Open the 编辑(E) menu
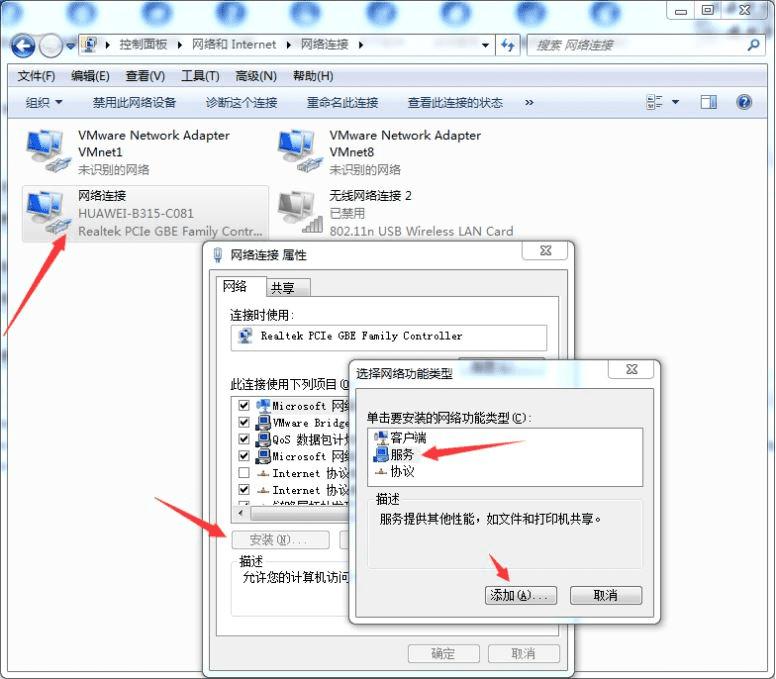This screenshot has height=679, width=776. (x=90, y=76)
